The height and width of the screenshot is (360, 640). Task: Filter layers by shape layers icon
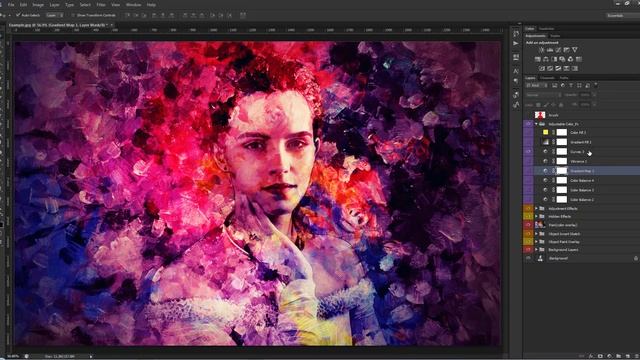pyautogui.click(x=579, y=85)
